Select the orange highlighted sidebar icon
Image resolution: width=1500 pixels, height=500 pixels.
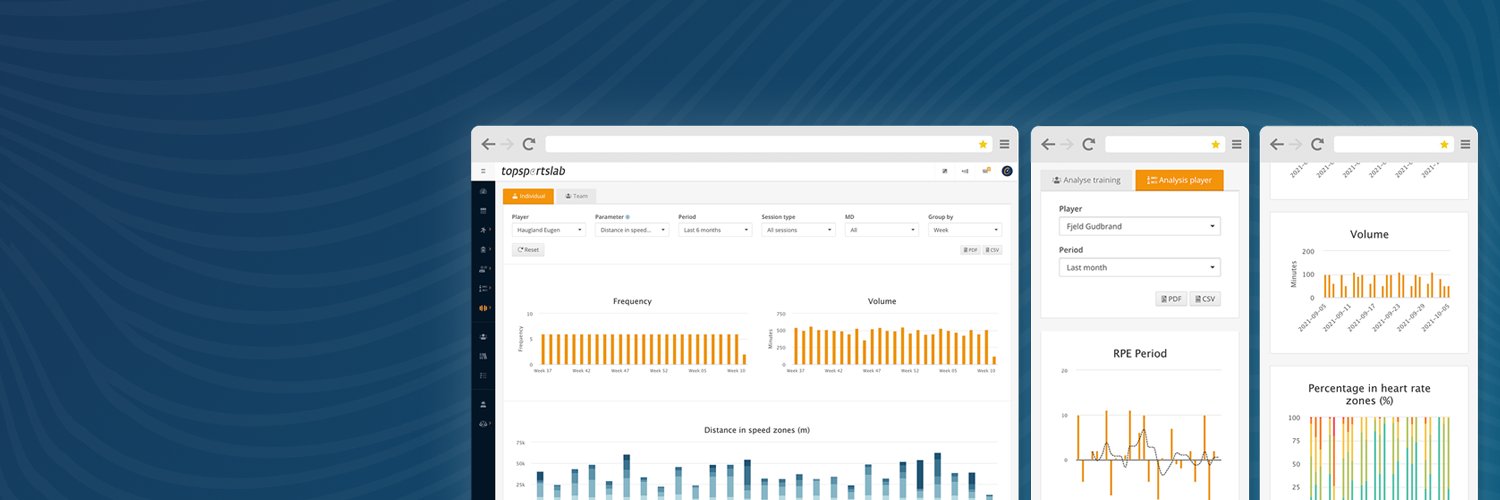click(x=483, y=307)
